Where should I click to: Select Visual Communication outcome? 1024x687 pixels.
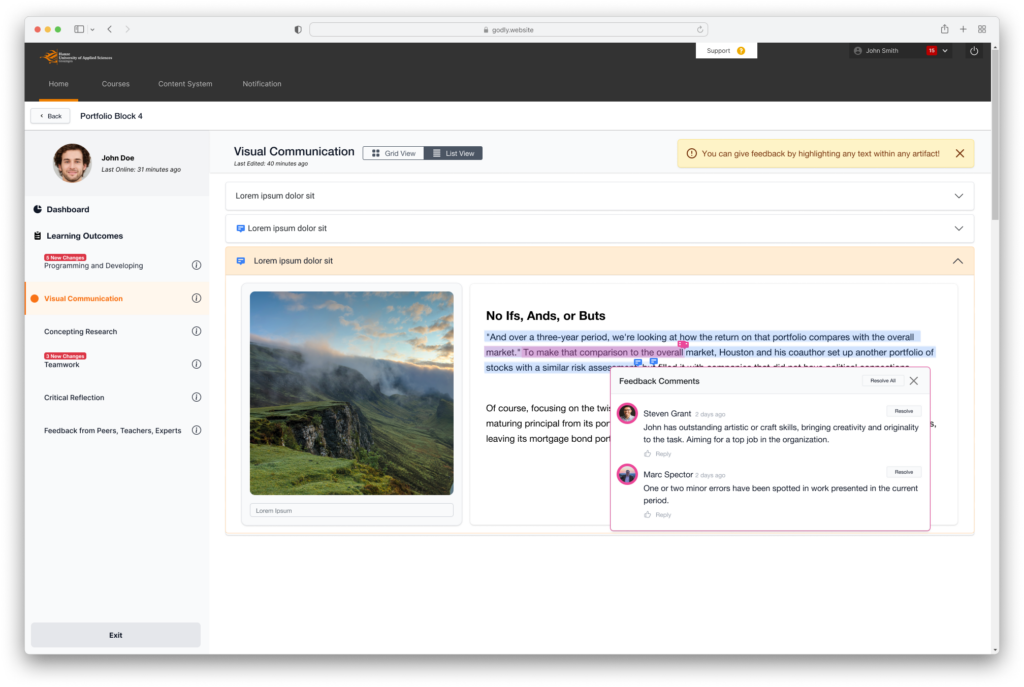coord(83,298)
